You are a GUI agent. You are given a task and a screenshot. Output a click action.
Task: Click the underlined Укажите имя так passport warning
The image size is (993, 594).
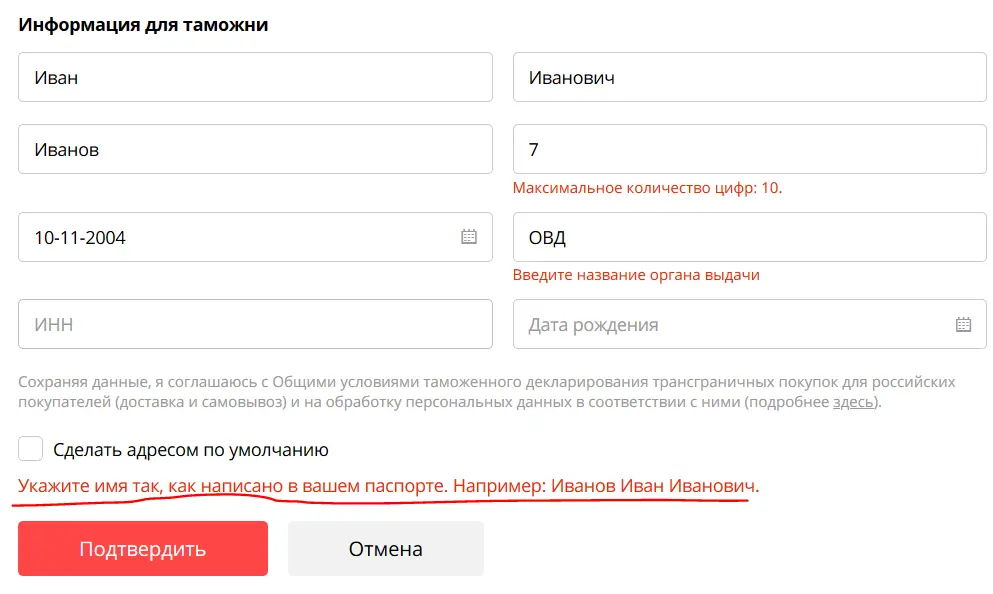[388, 486]
